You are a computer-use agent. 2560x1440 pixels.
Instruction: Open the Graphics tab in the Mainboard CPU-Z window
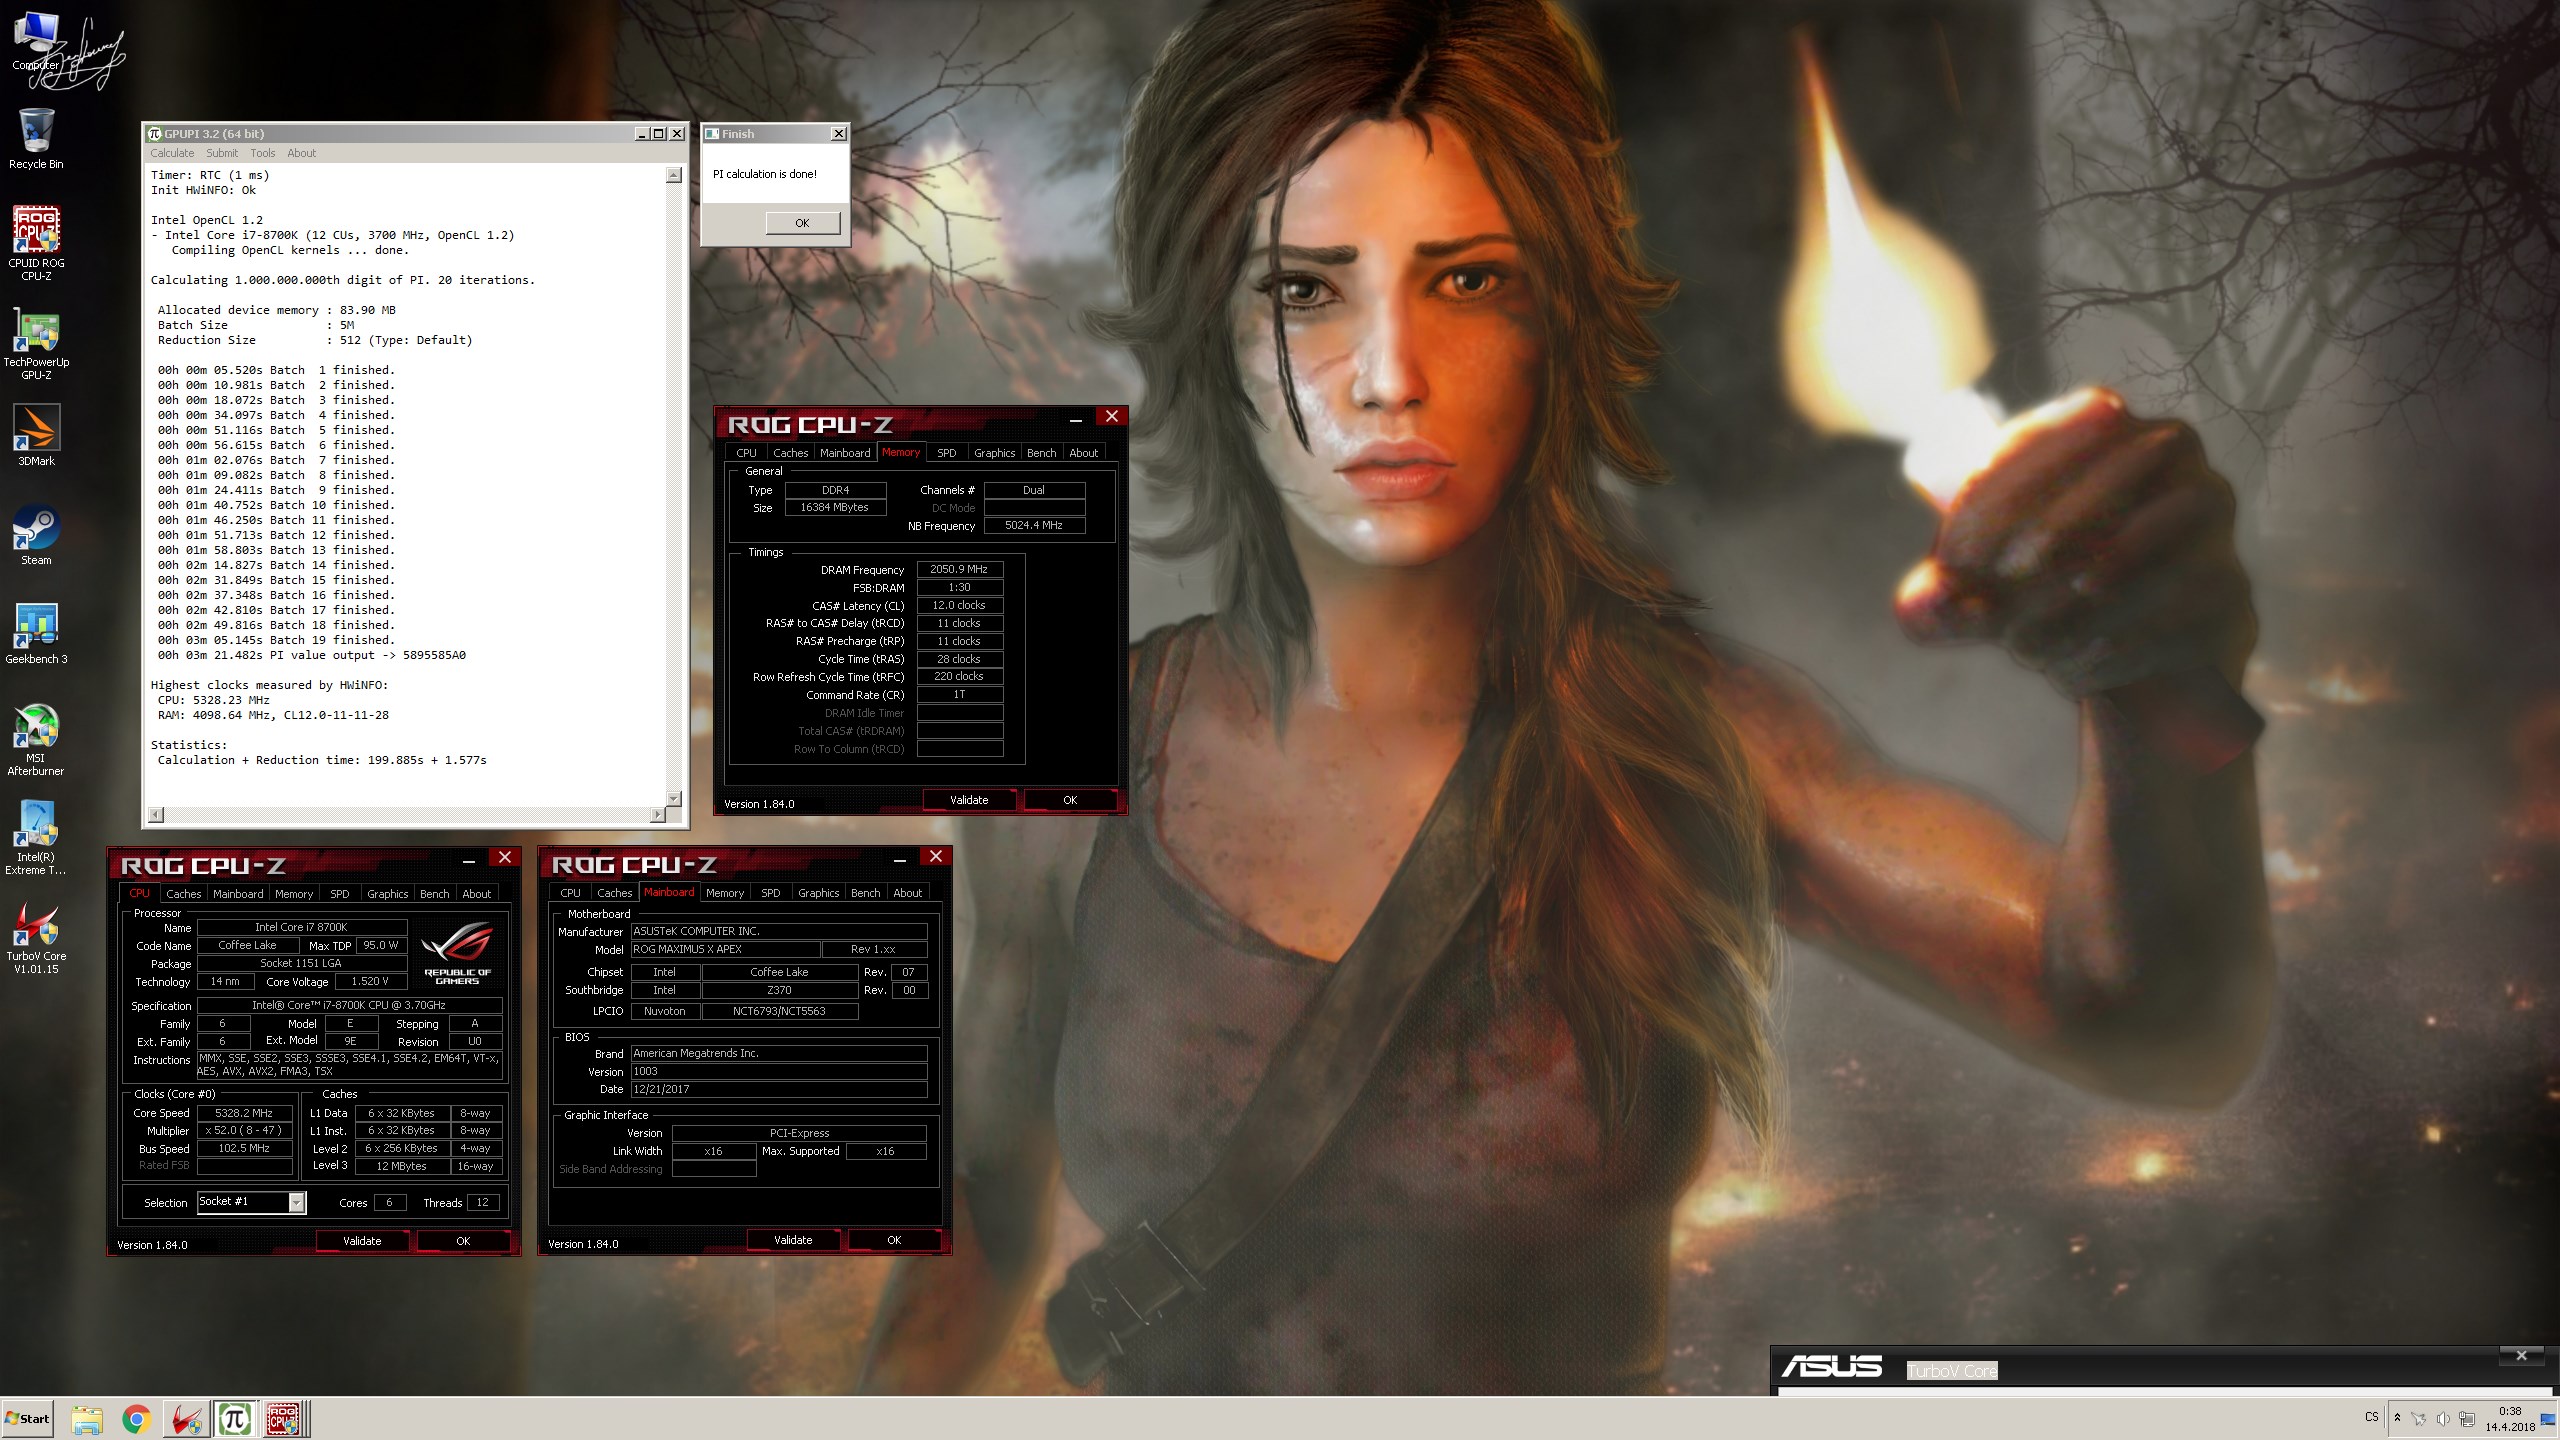tap(818, 893)
